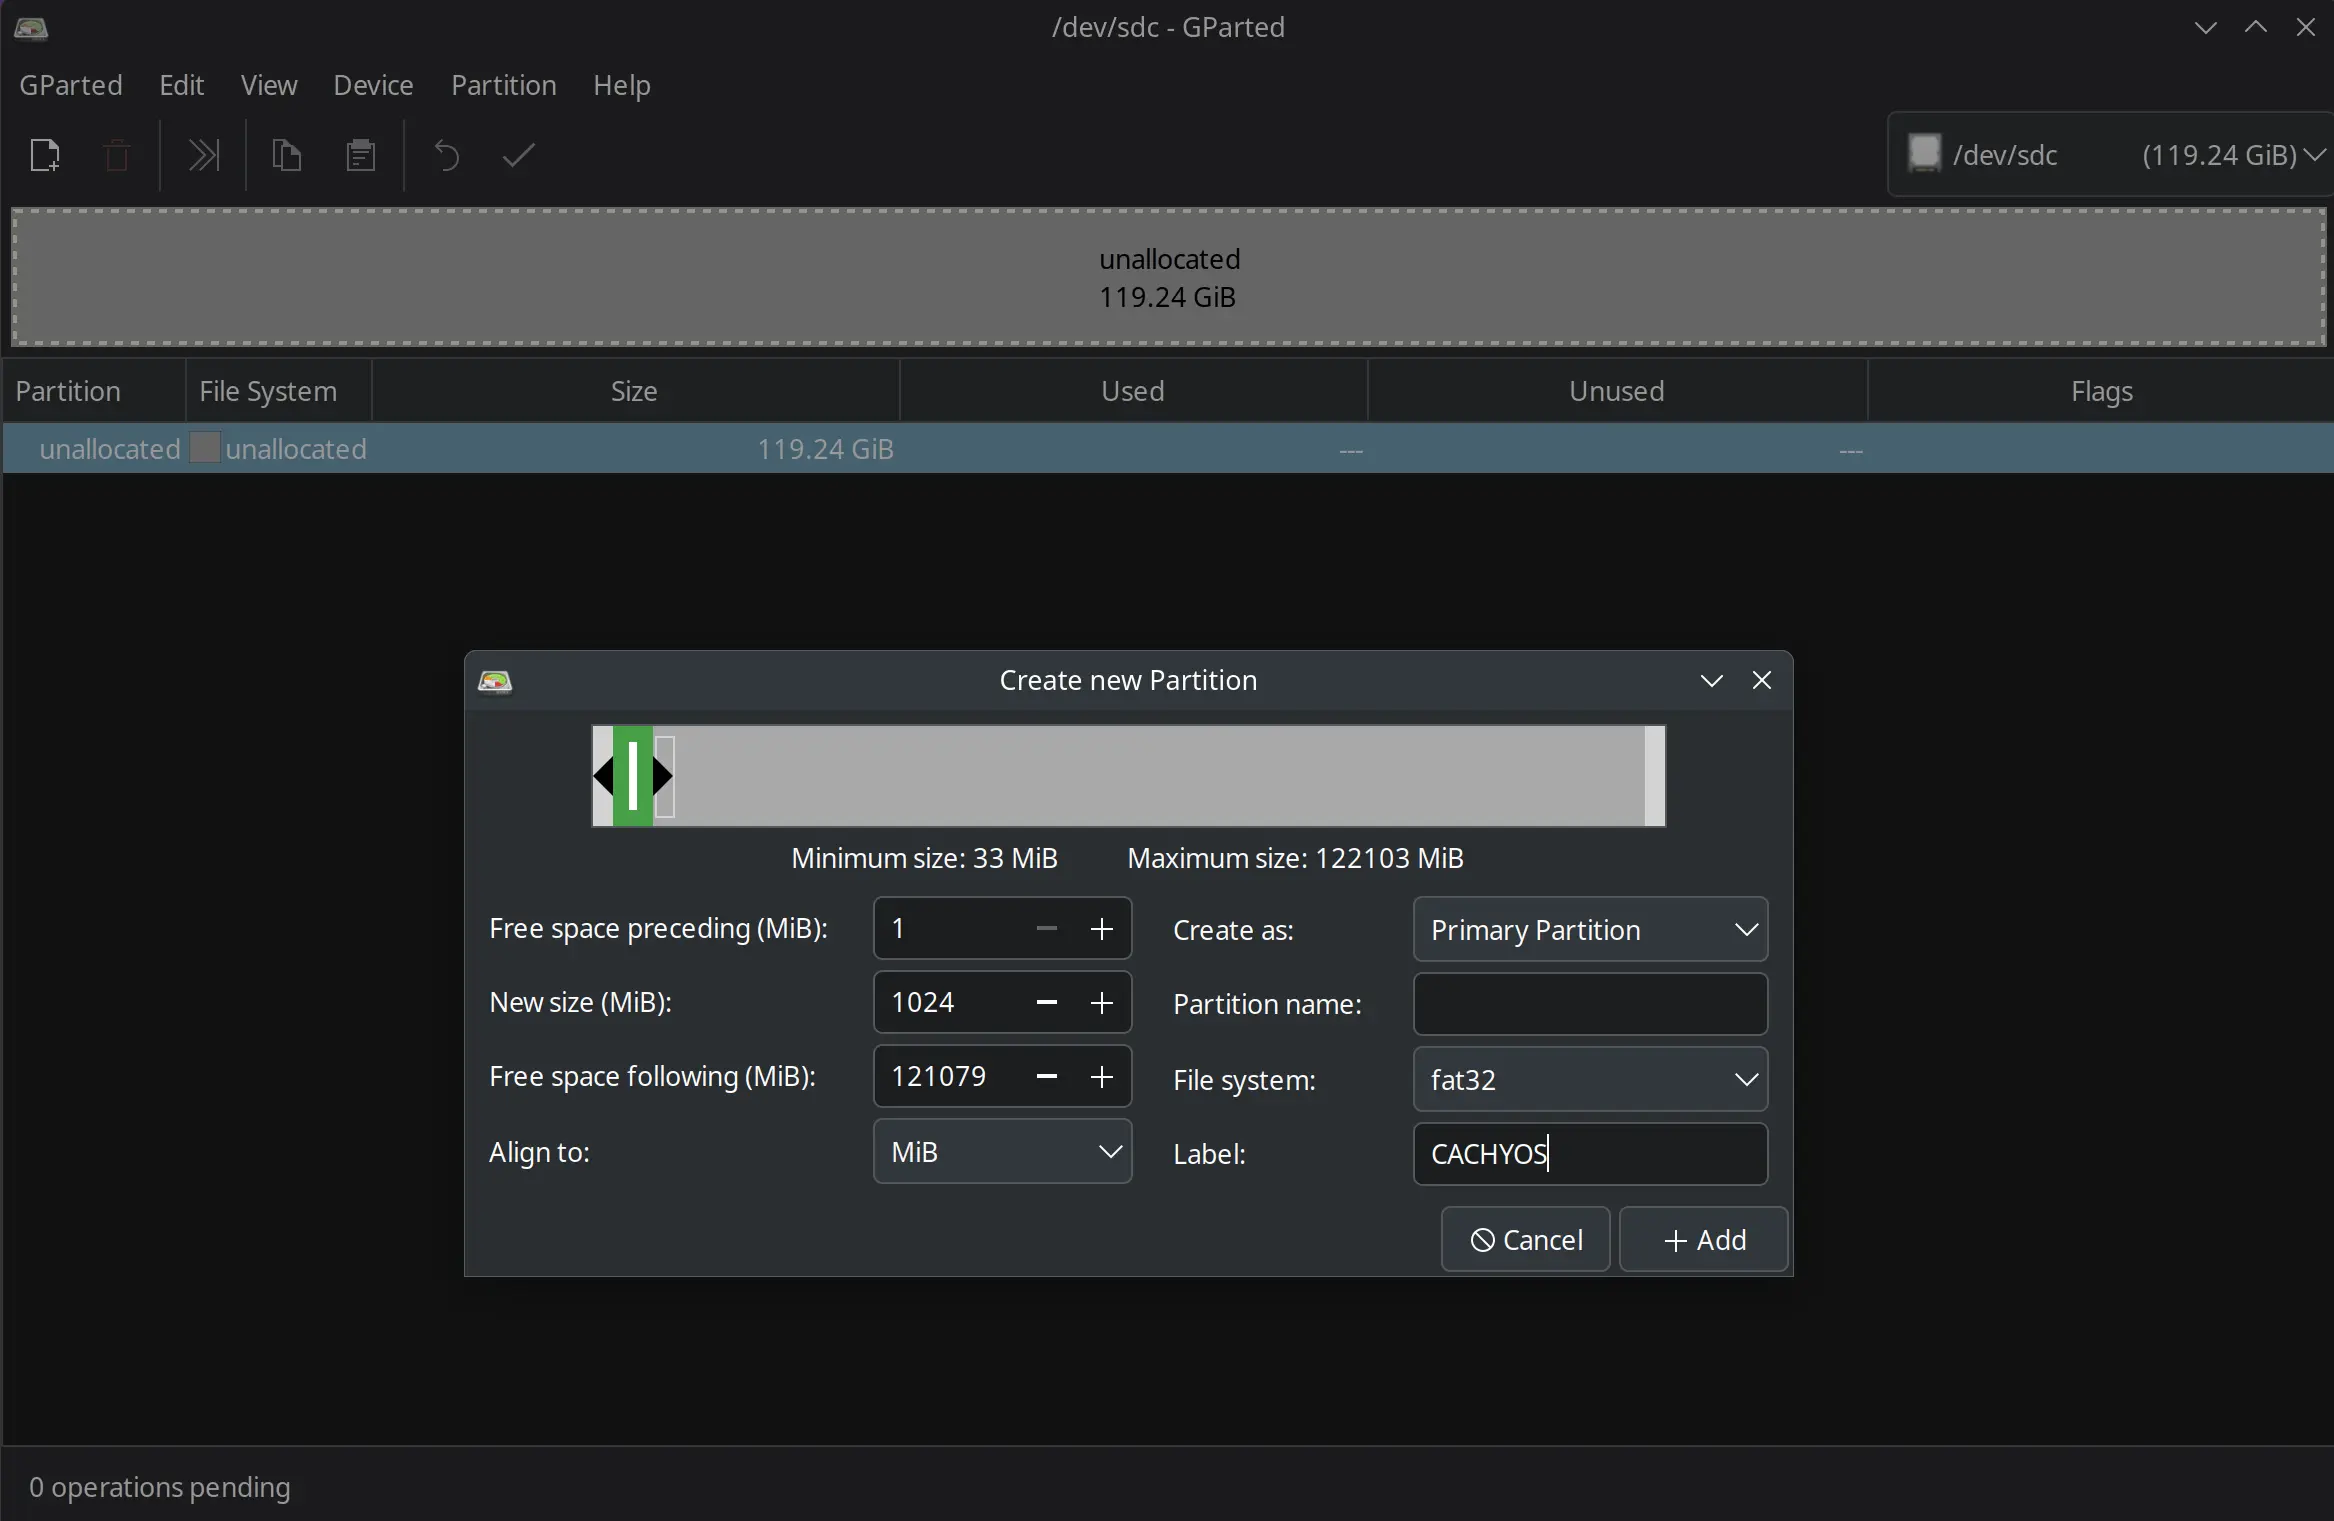Click the right resize handle arrow
The width and height of the screenshot is (2334, 1521).
pos(663,776)
